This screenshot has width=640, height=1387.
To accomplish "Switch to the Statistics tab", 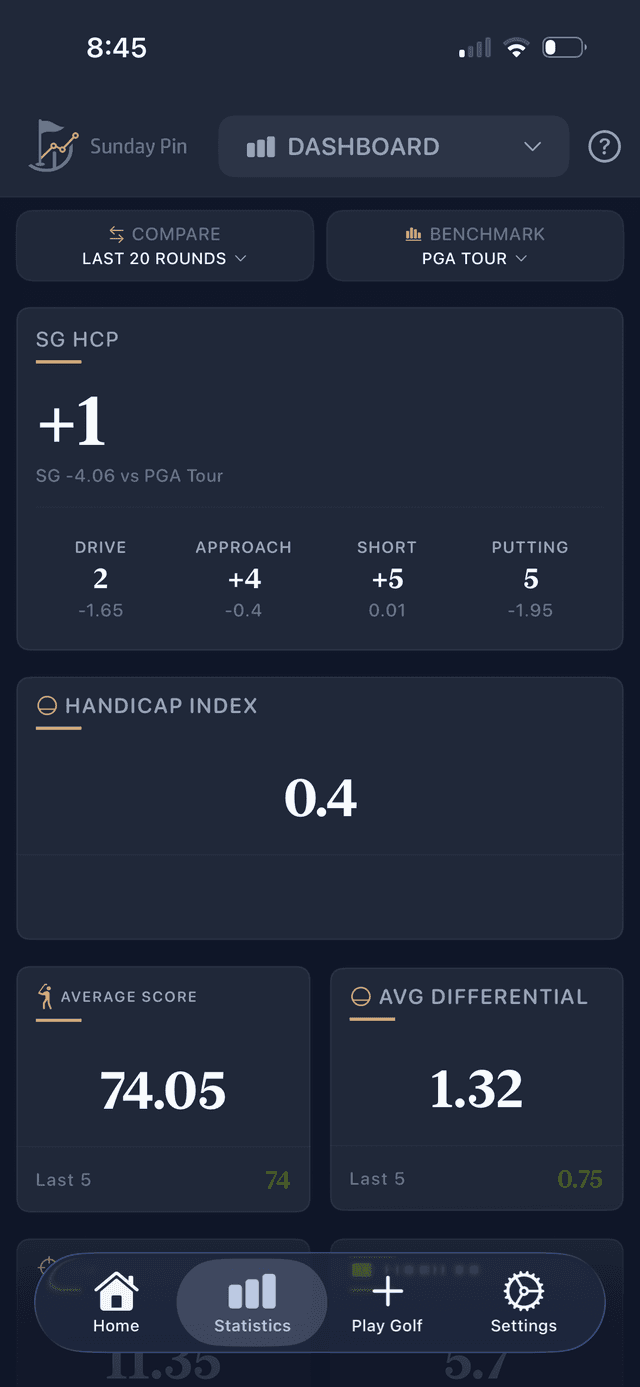I will (251, 1303).
